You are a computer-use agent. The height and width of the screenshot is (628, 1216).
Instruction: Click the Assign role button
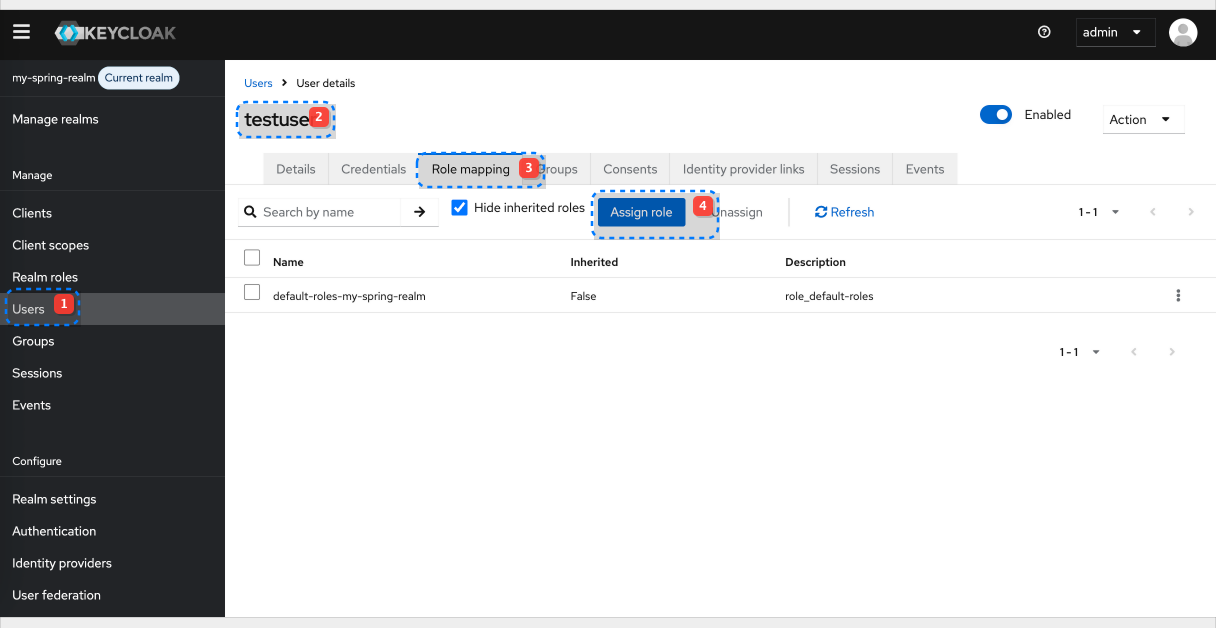tap(641, 211)
